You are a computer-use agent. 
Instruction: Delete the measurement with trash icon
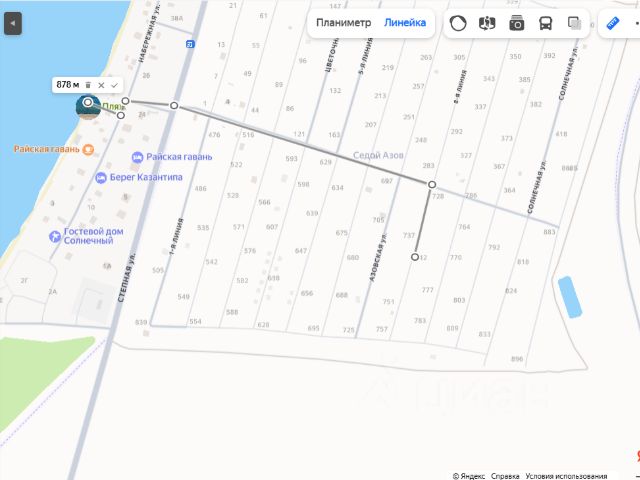pyautogui.click(x=88, y=85)
